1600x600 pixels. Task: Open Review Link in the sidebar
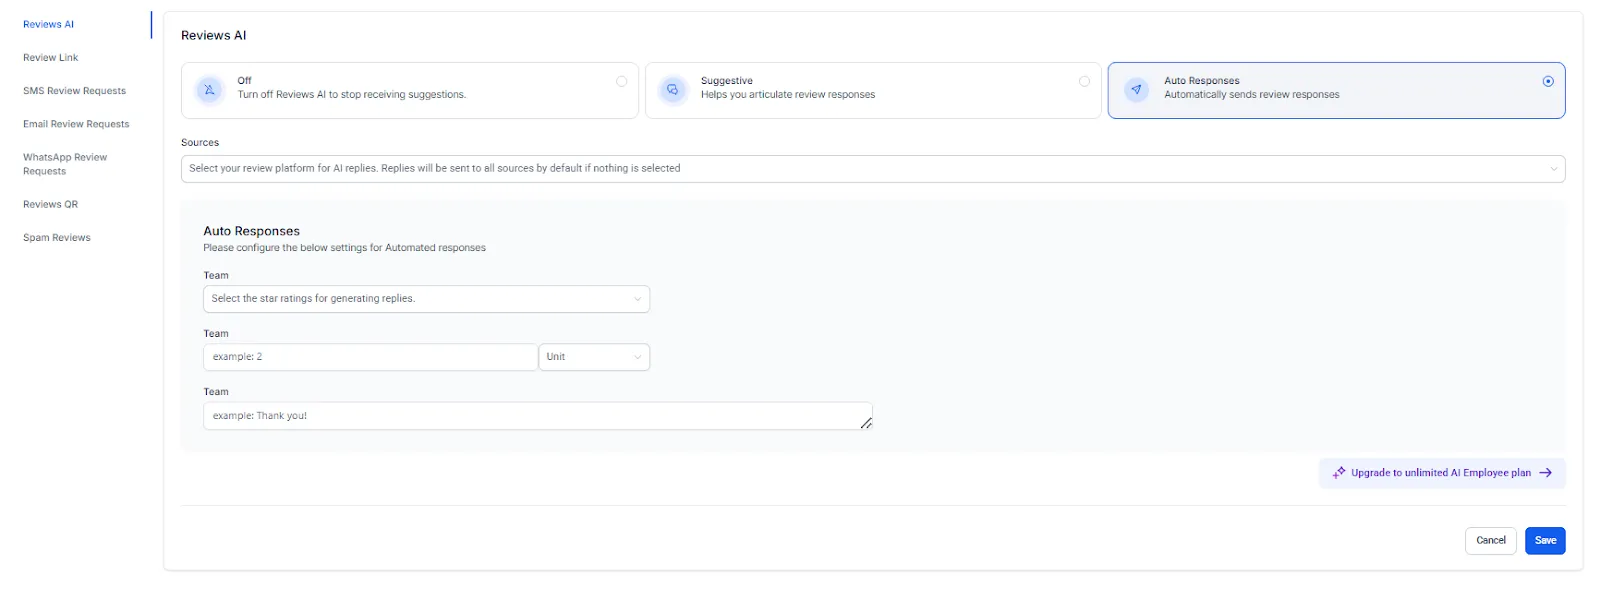click(51, 58)
